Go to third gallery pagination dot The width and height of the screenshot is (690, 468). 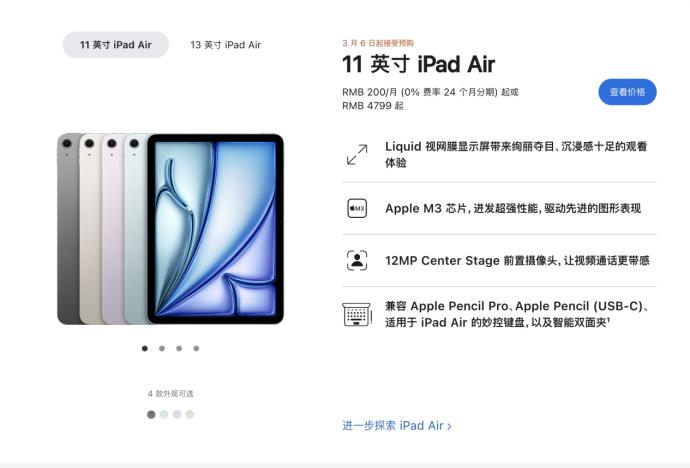(x=179, y=348)
